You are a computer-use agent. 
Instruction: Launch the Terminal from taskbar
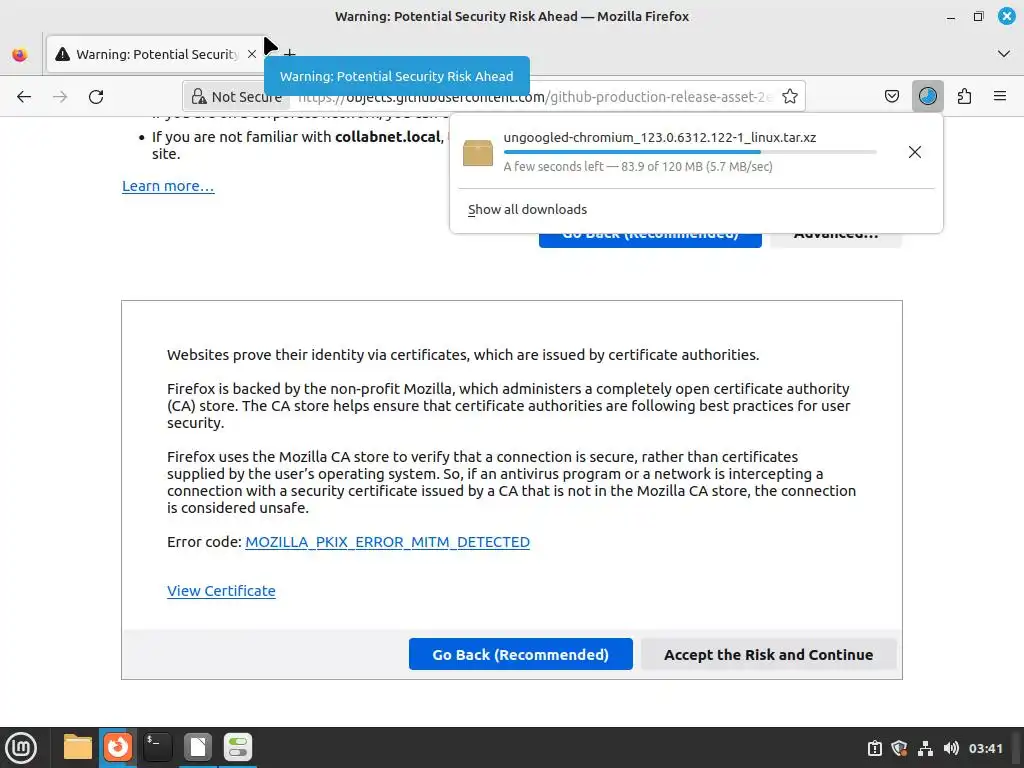tap(157, 747)
